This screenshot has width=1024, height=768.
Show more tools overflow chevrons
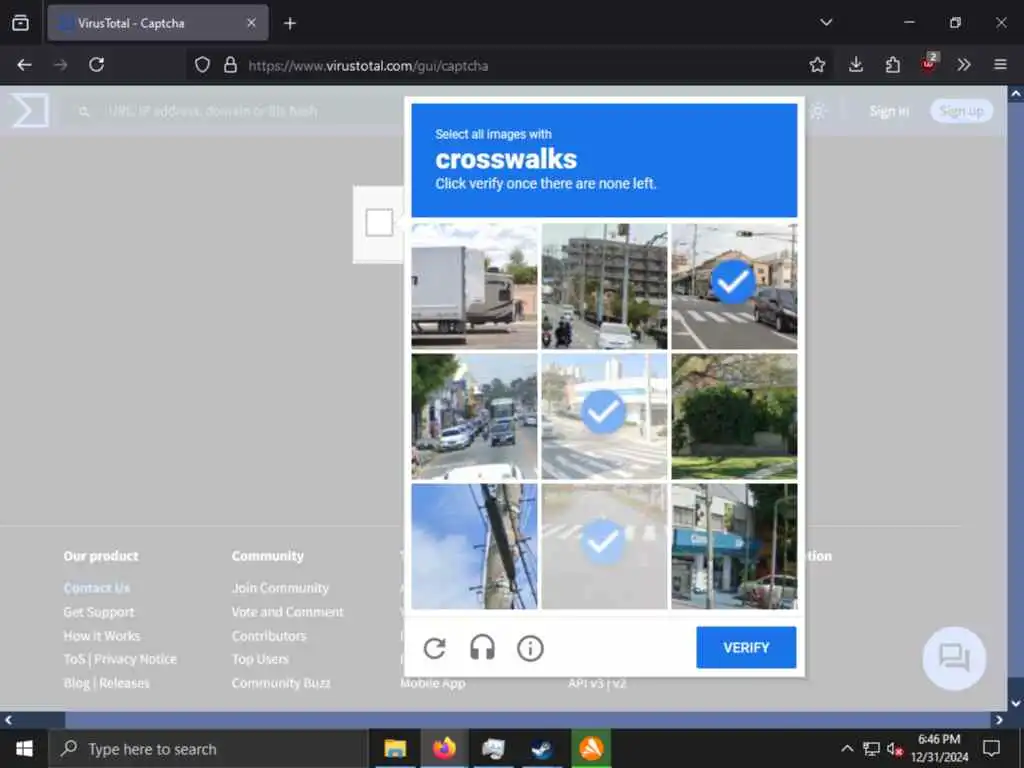pyautogui.click(x=964, y=65)
